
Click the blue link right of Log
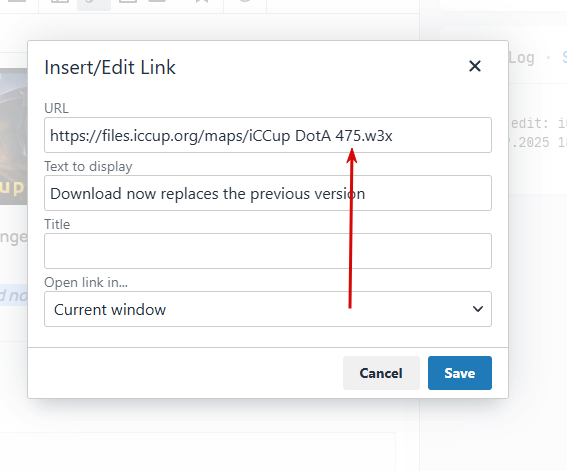pyautogui.click(x=564, y=58)
